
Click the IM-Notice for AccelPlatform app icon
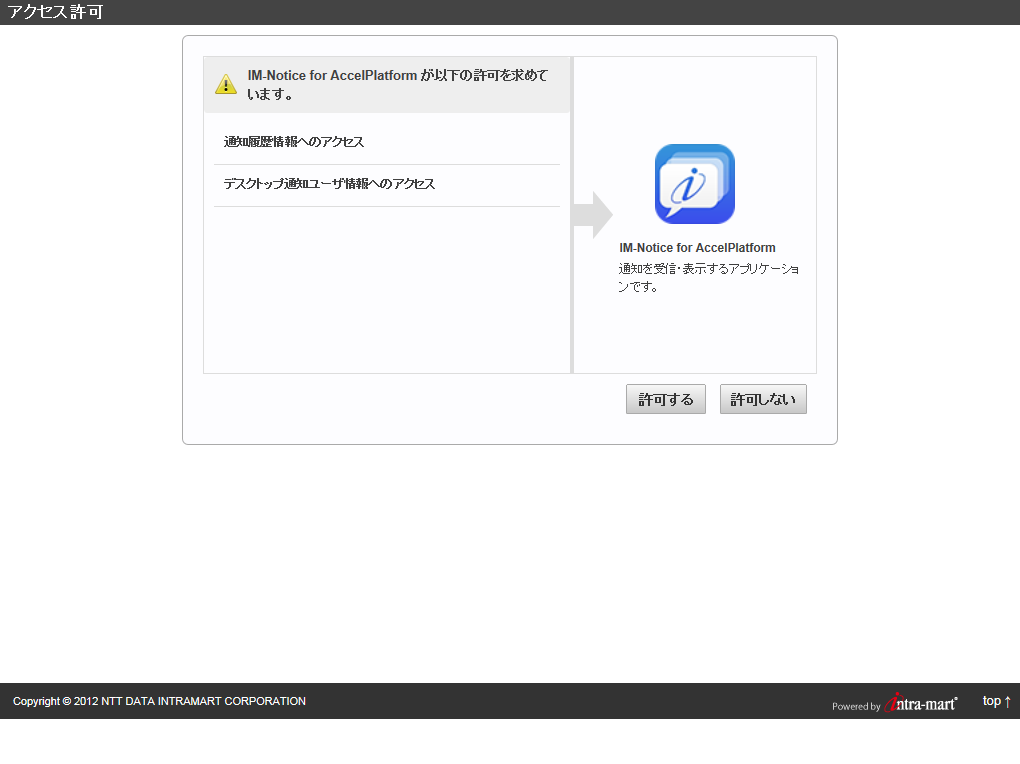pos(695,184)
